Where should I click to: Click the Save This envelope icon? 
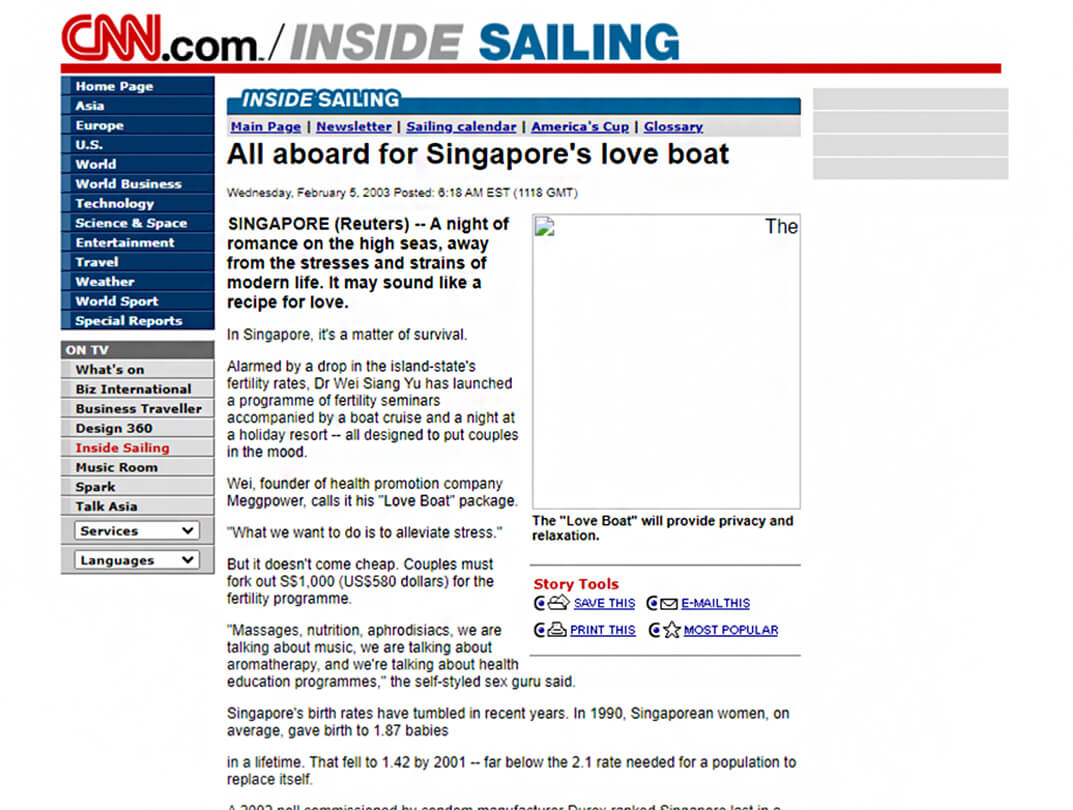tap(558, 603)
